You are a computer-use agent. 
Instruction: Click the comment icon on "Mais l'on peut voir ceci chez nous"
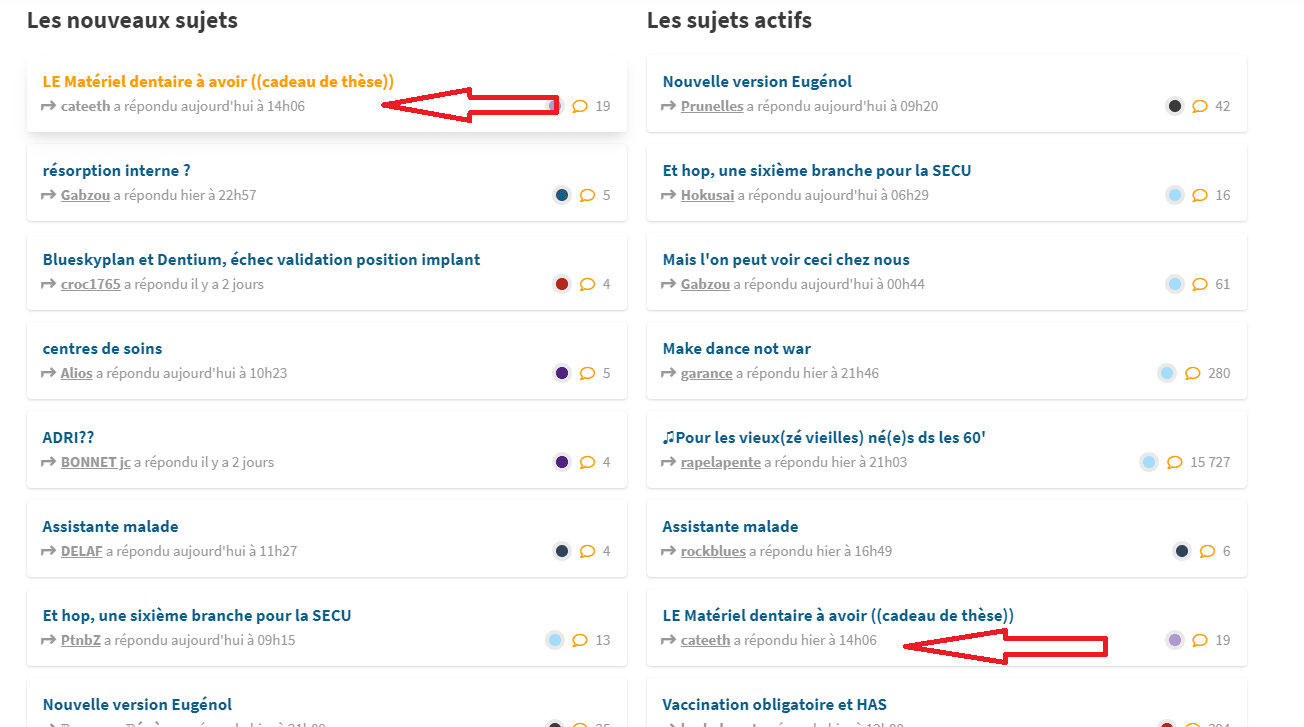coord(1200,284)
